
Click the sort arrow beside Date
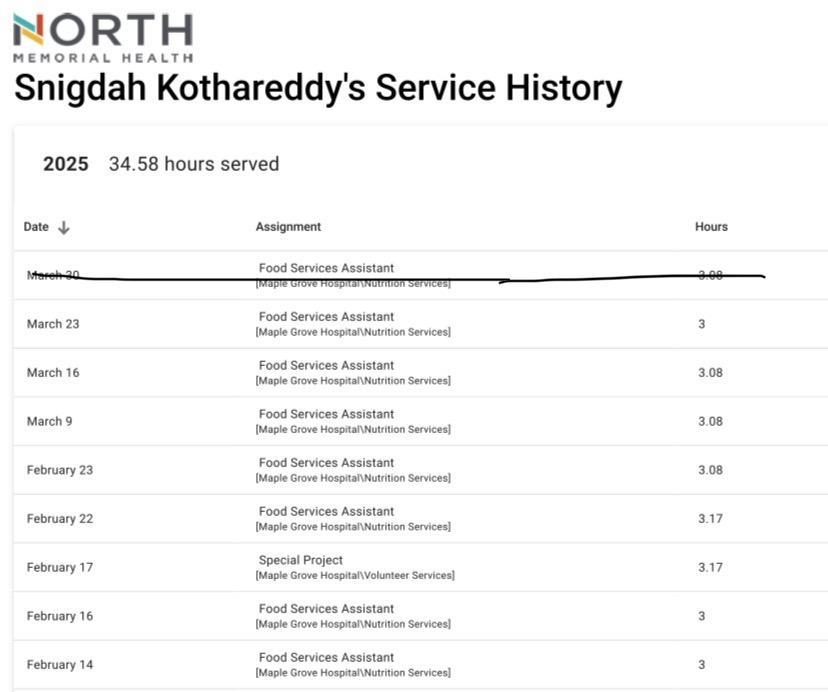[64, 227]
